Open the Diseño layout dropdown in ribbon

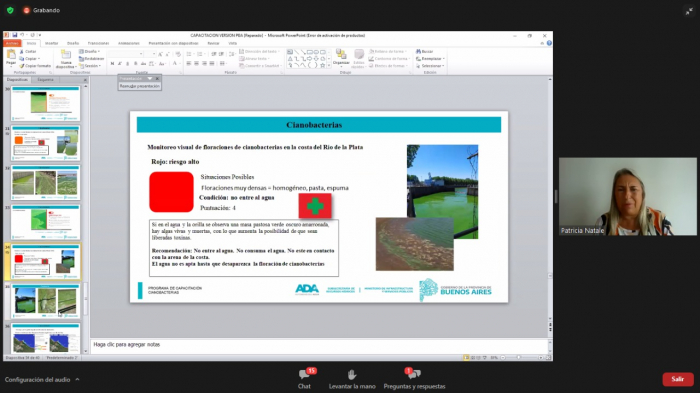(89, 51)
